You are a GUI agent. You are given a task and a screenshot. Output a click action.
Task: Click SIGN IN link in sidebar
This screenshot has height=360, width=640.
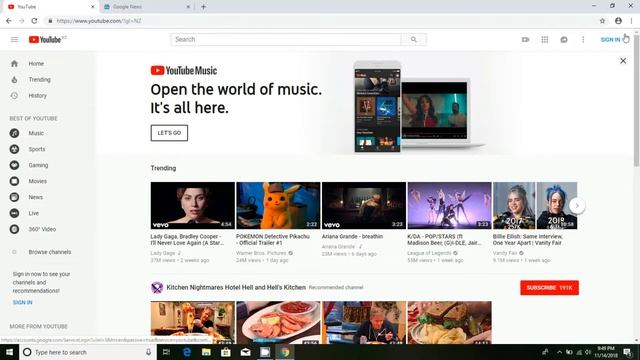pos(22,302)
